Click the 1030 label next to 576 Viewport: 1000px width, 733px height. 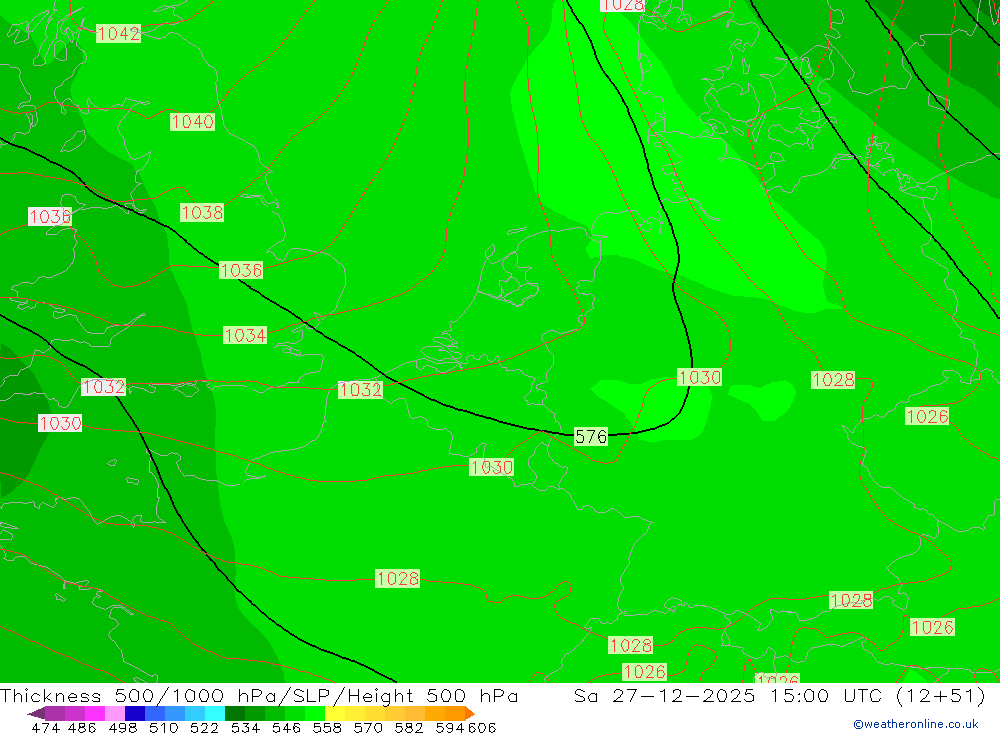pos(491,467)
